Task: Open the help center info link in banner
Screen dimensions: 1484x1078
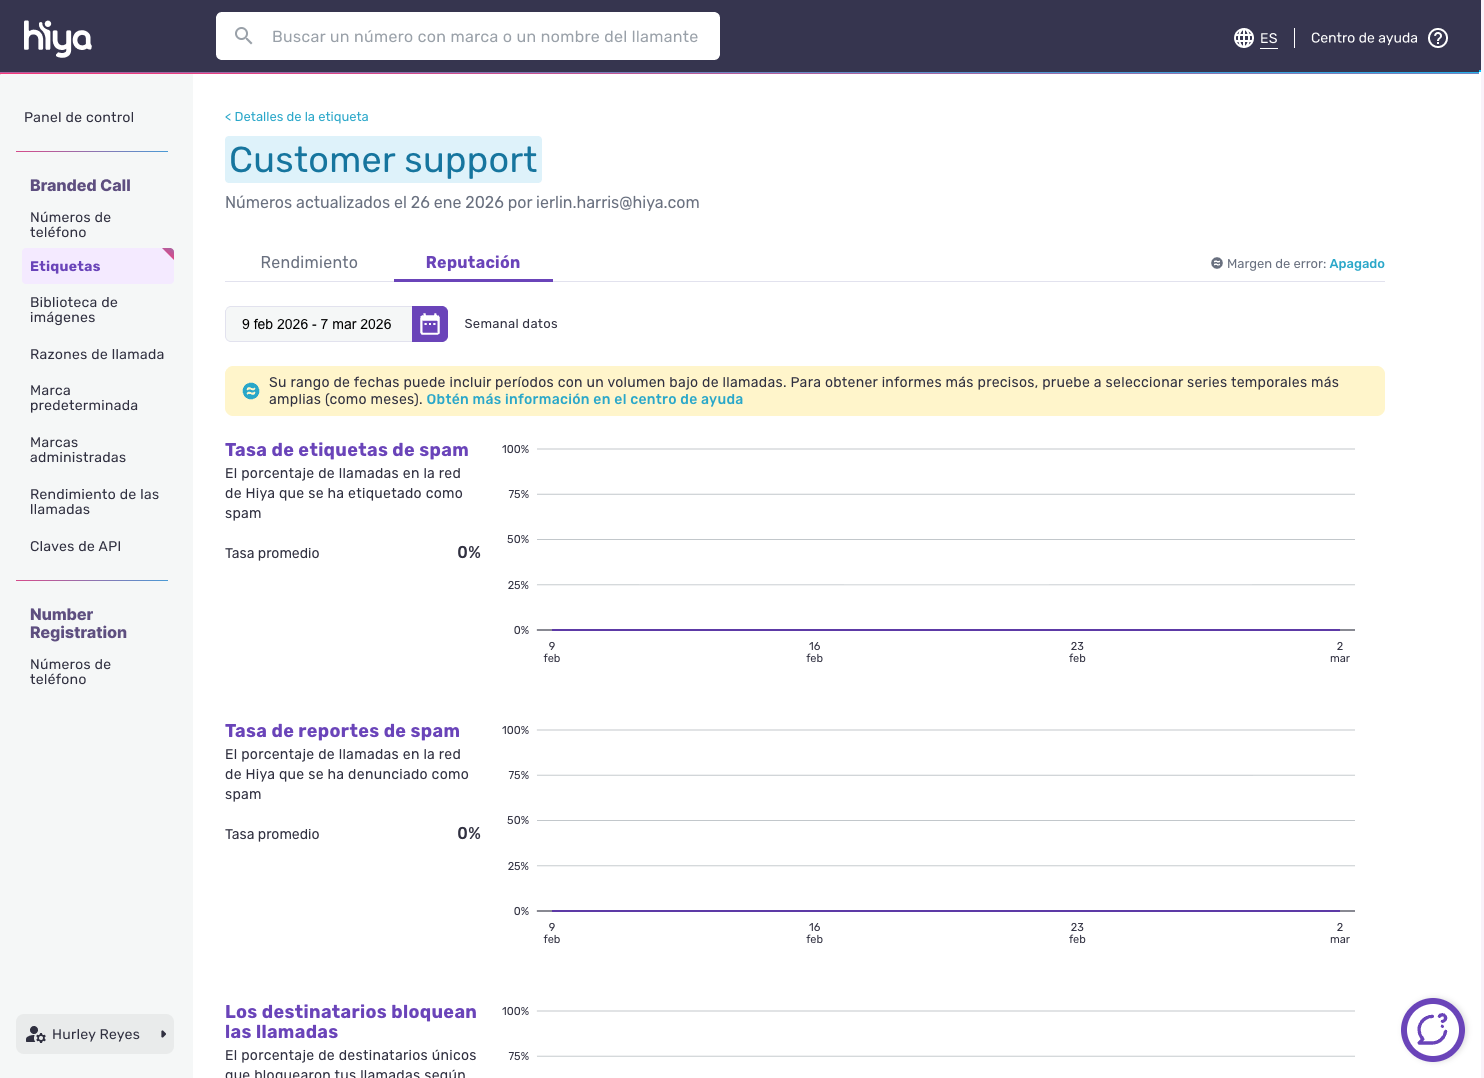Action: point(584,399)
